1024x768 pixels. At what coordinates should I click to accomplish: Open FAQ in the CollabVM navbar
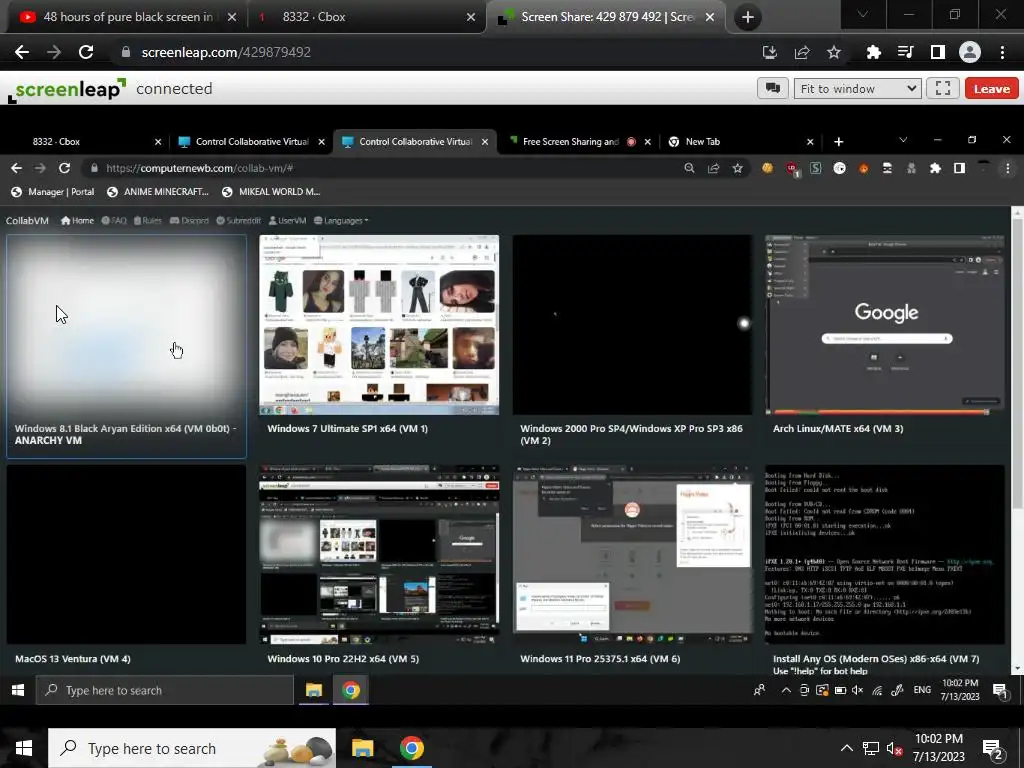tap(114, 221)
